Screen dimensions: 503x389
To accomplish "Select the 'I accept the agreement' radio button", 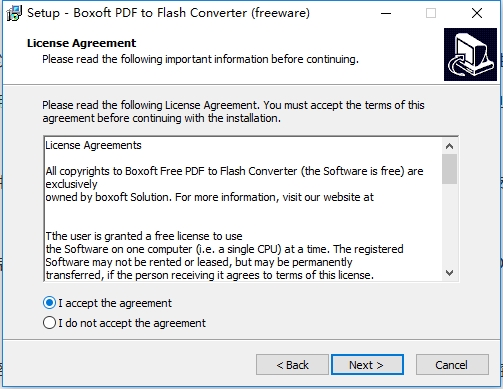I will point(49,303).
